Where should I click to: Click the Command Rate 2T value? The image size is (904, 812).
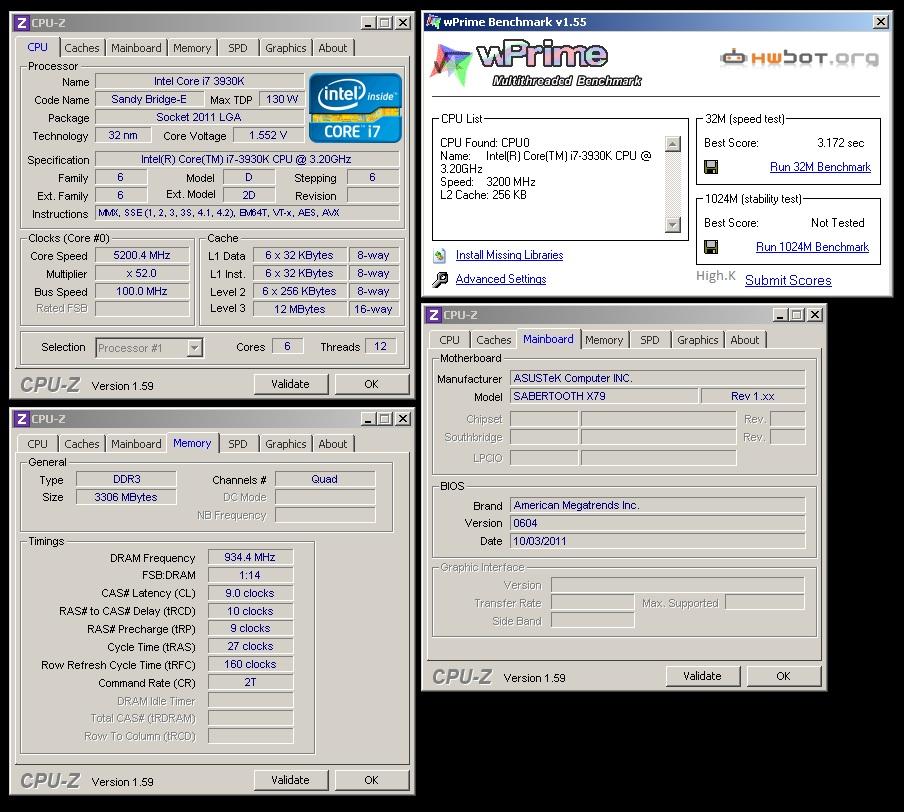[250, 682]
